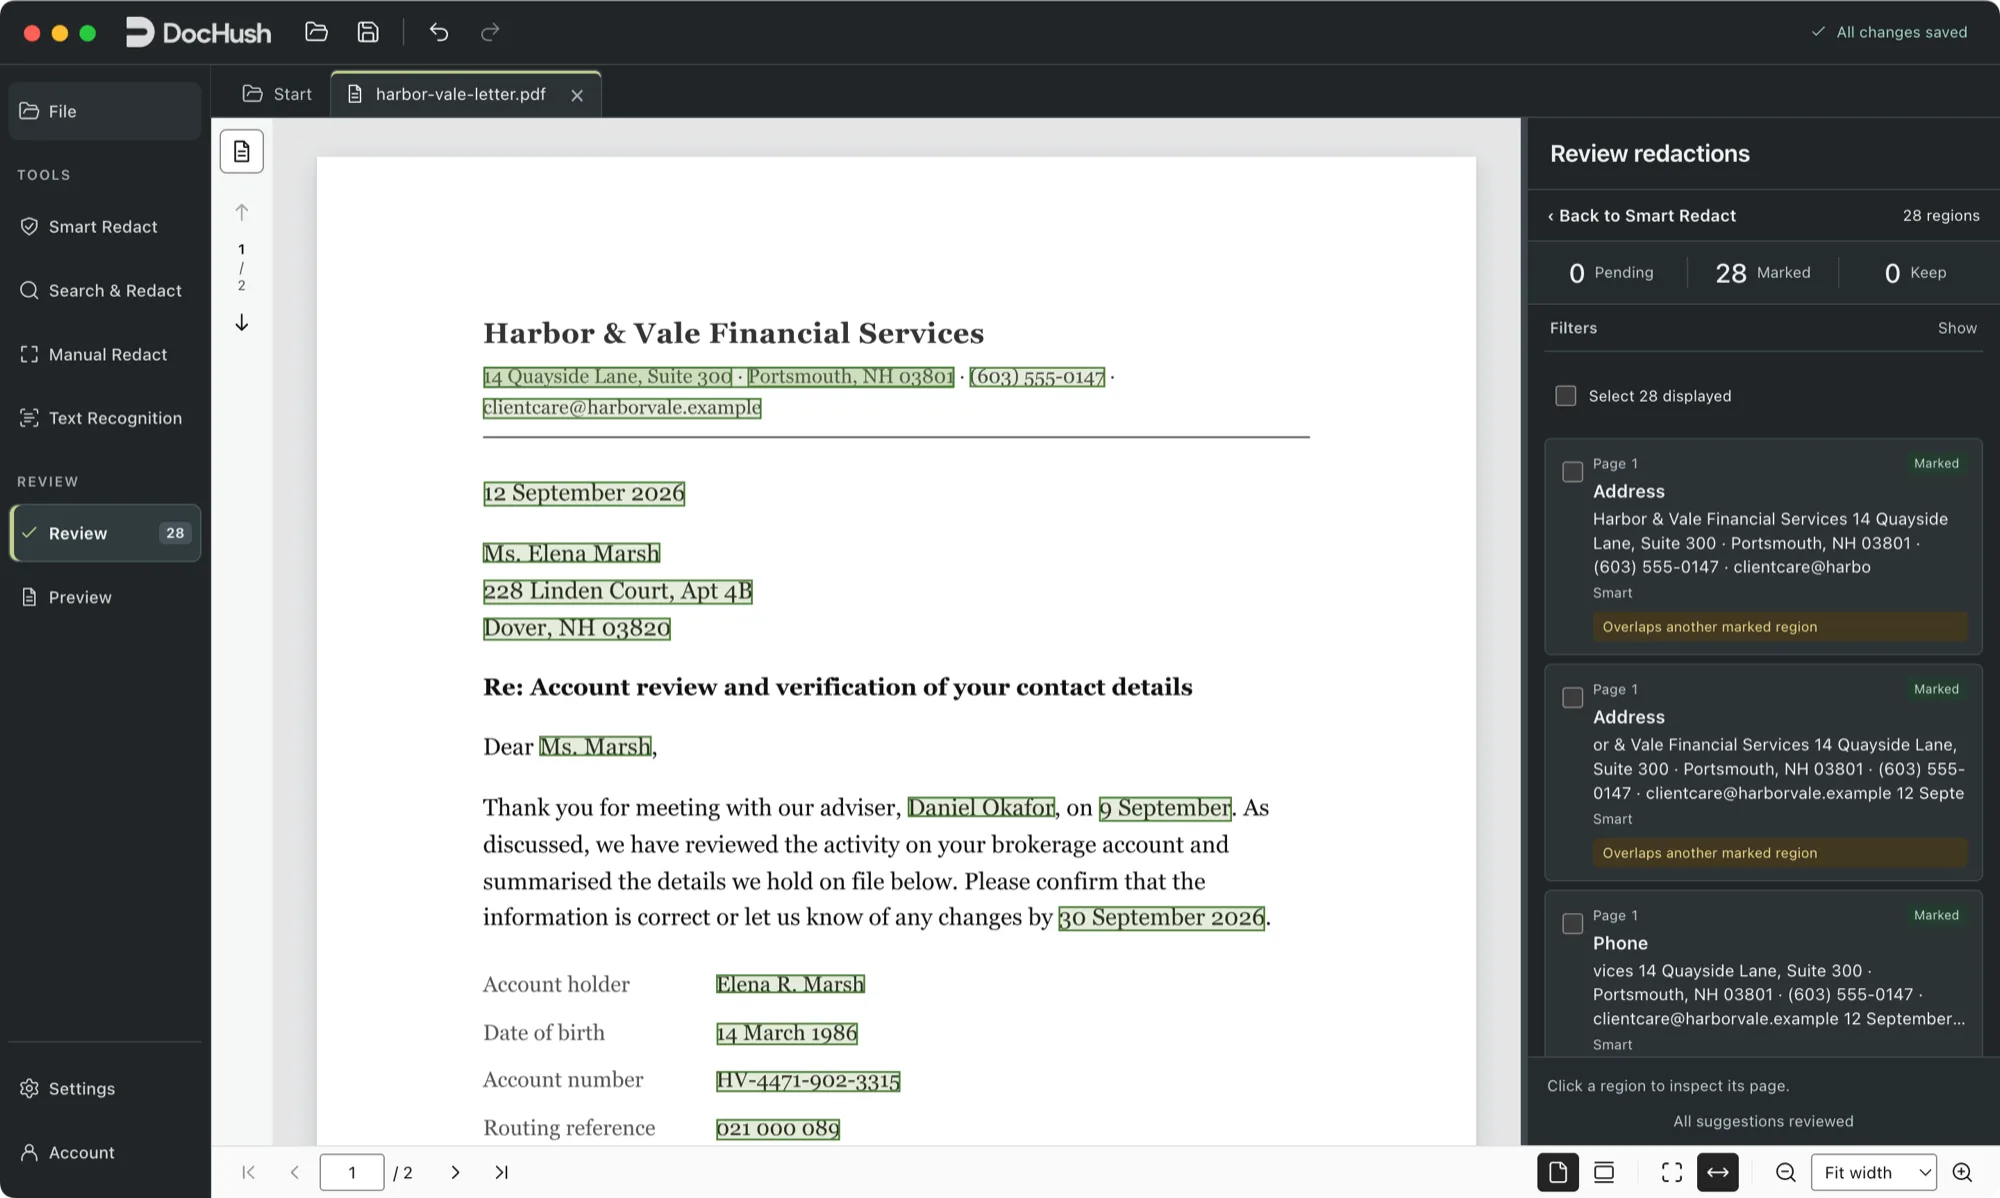Switch to the Start tab
The width and height of the screenshot is (2000, 1198).
click(x=277, y=94)
